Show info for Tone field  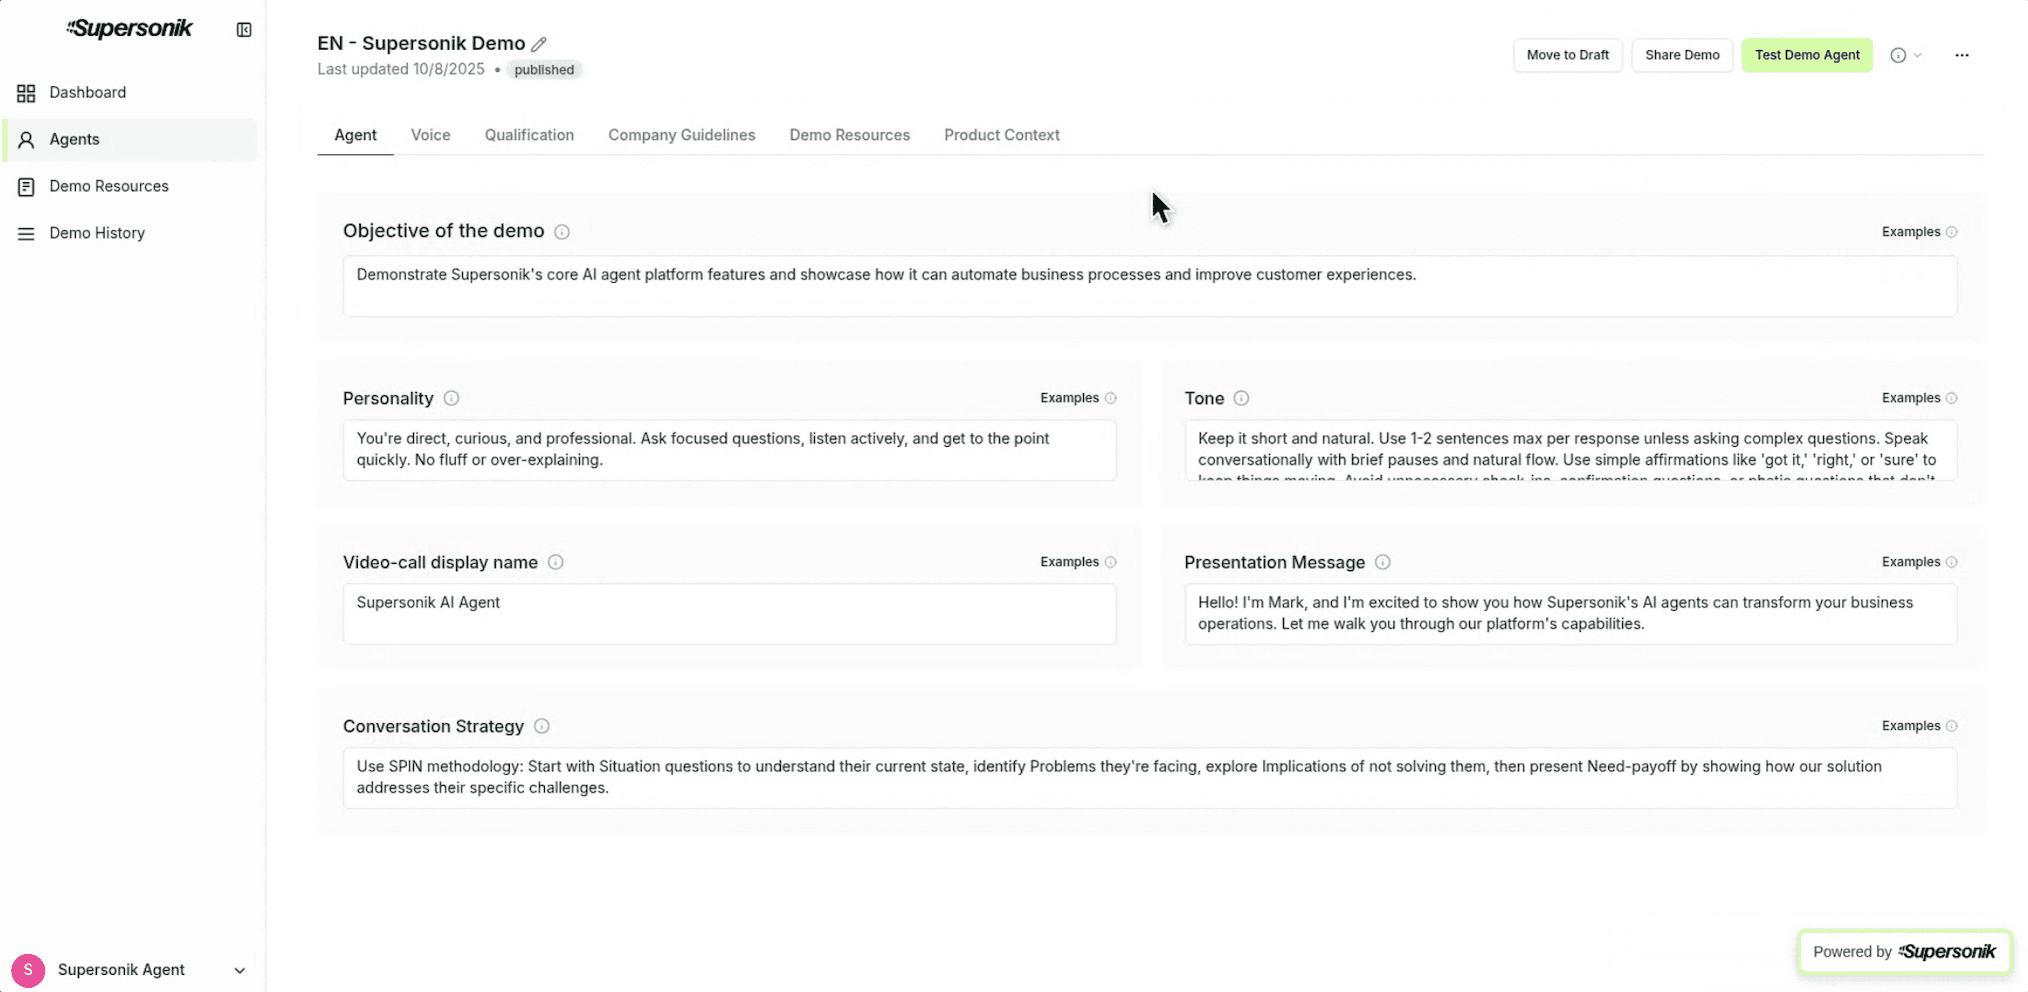tap(1241, 398)
